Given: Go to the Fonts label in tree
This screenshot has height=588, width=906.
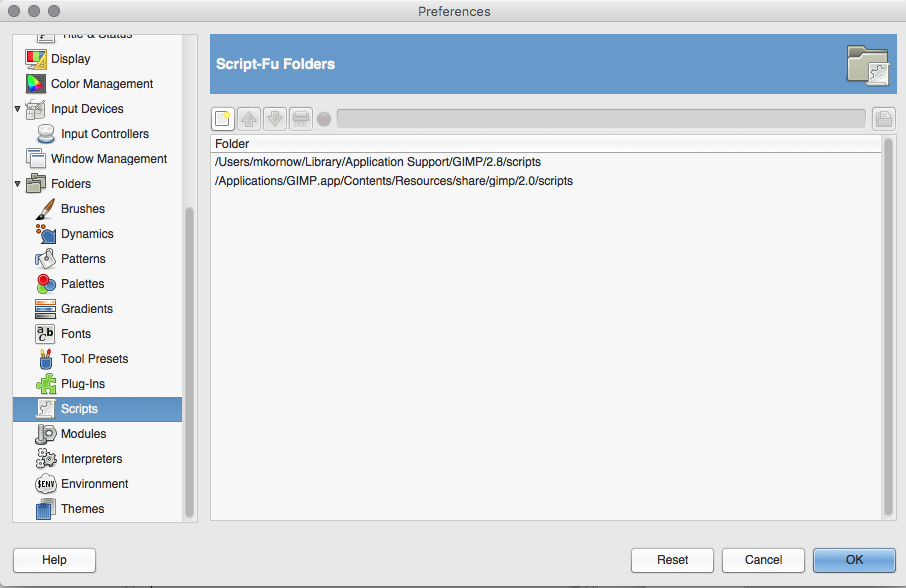Looking at the screenshot, I should tap(76, 334).
